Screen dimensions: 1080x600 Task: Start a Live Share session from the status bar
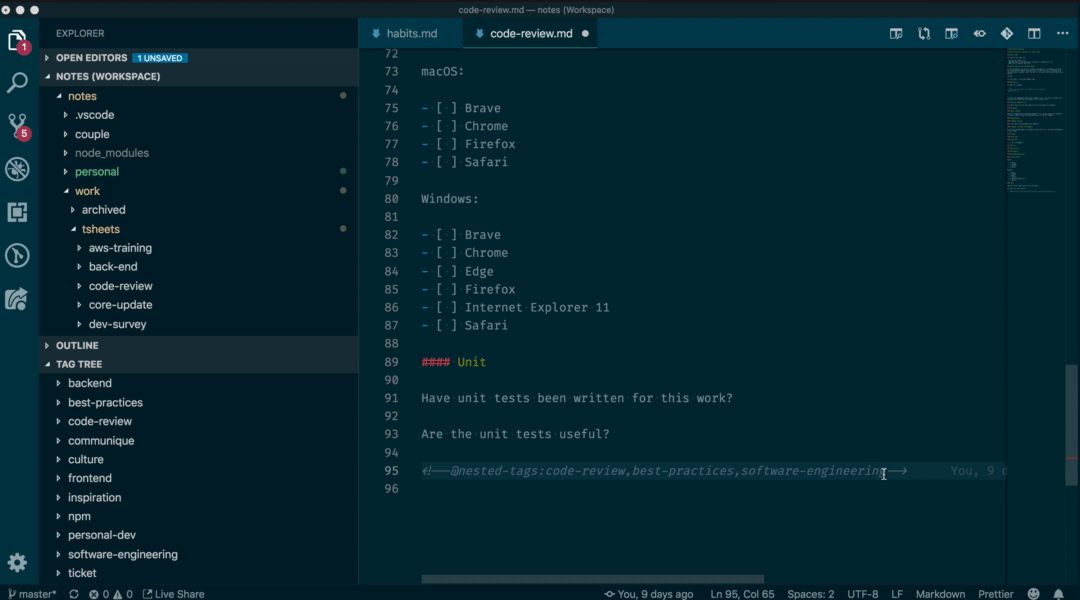174,593
